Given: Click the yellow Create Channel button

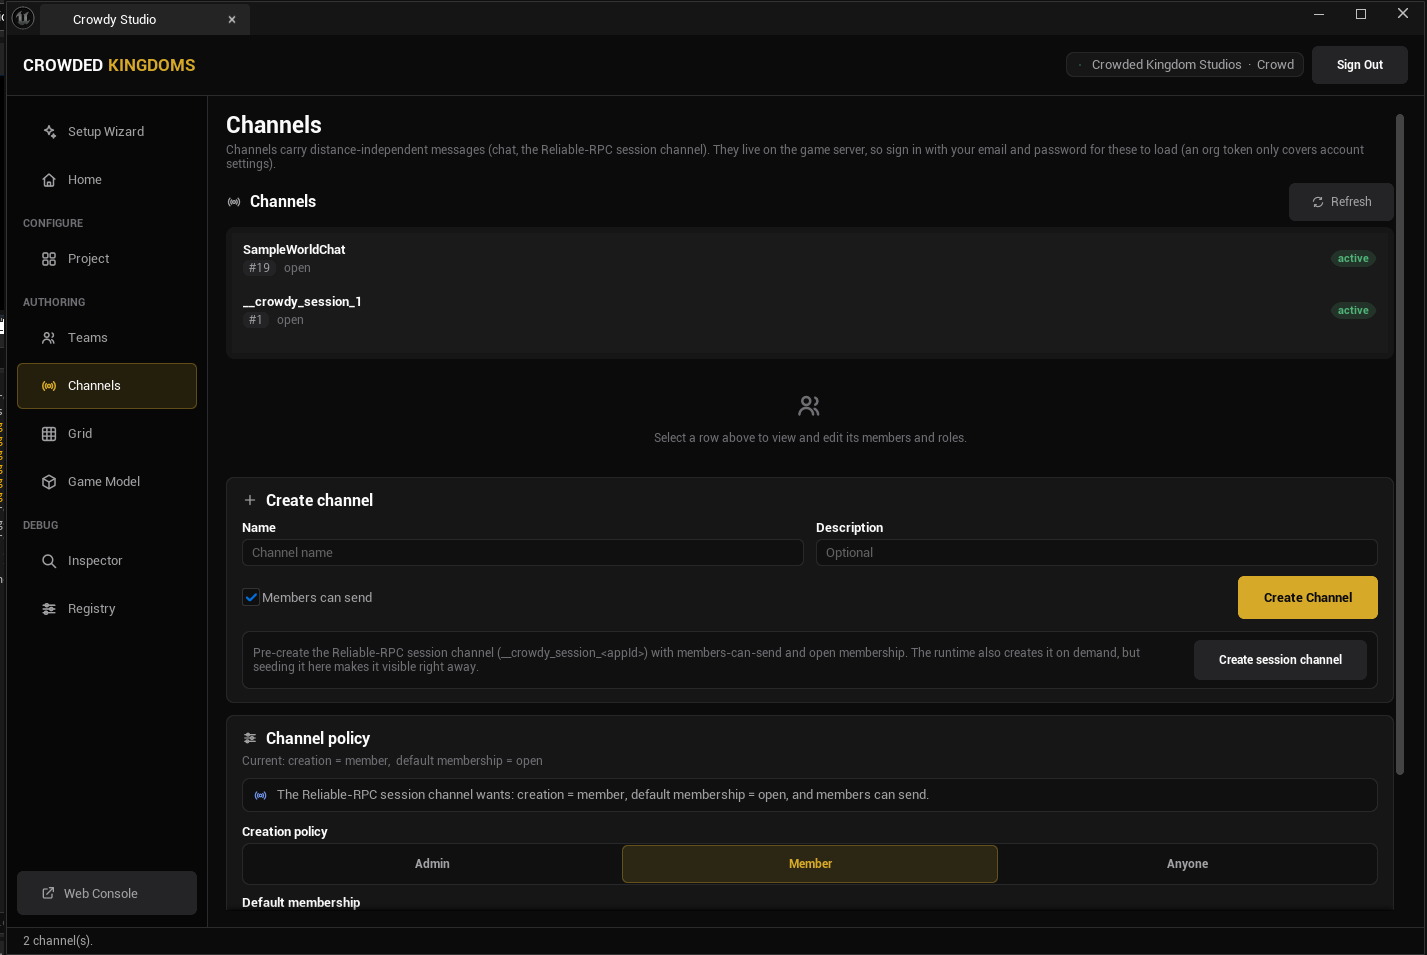Looking at the screenshot, I should pyautogui.click(x=1308, y=598).
